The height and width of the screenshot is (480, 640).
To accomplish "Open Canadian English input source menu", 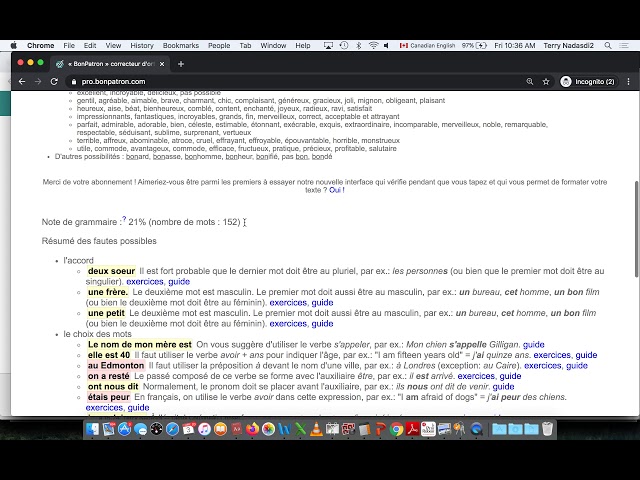I will 426,45.
